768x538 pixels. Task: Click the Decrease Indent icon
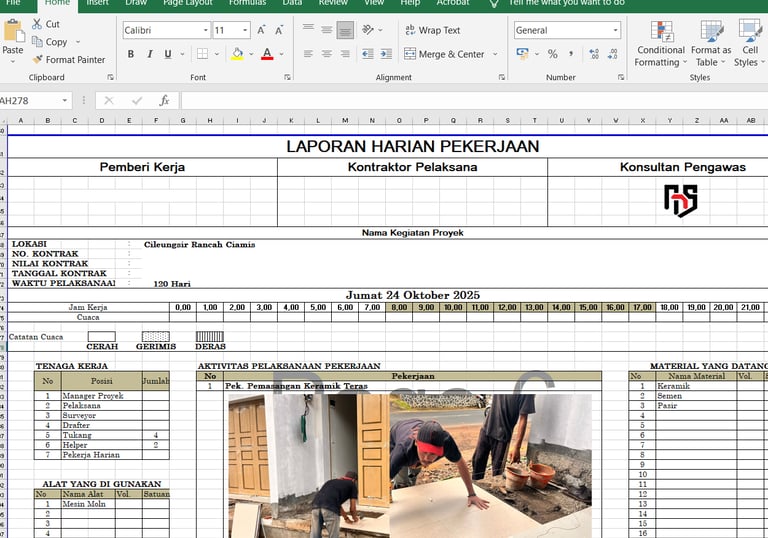coord(368,54)
